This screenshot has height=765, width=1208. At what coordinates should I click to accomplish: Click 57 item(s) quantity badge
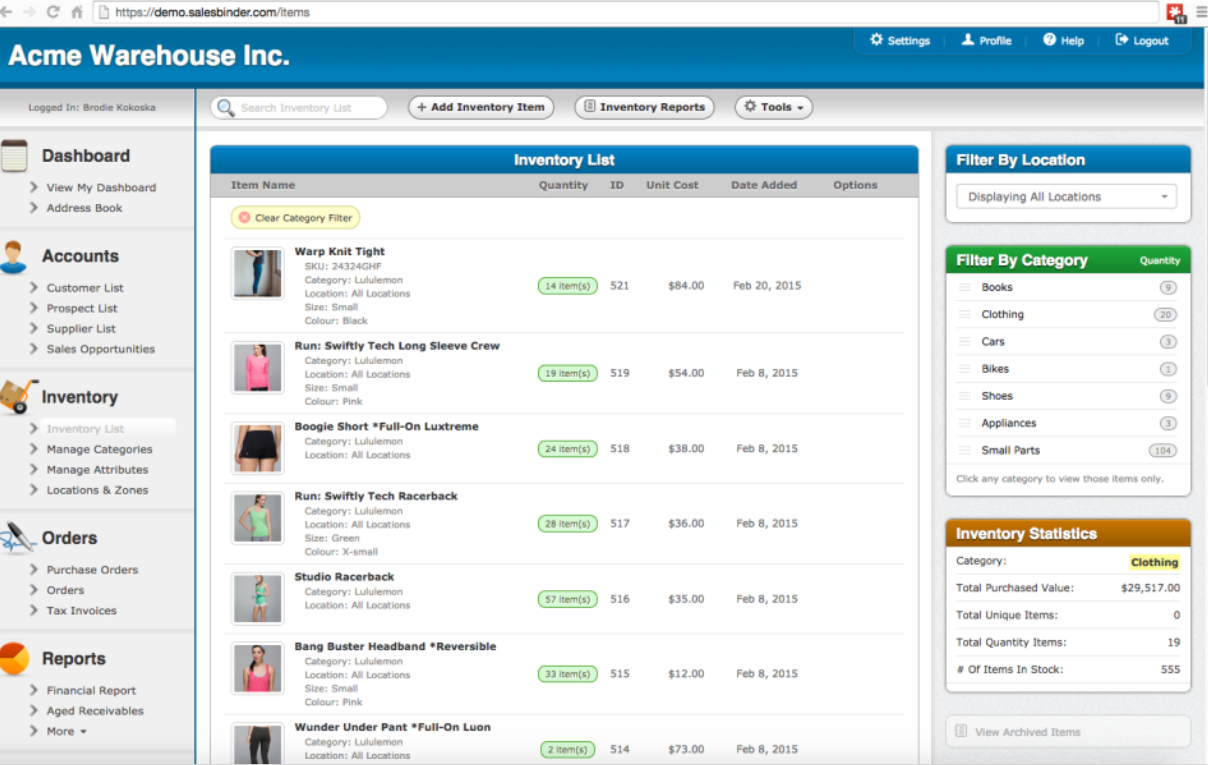567,599
